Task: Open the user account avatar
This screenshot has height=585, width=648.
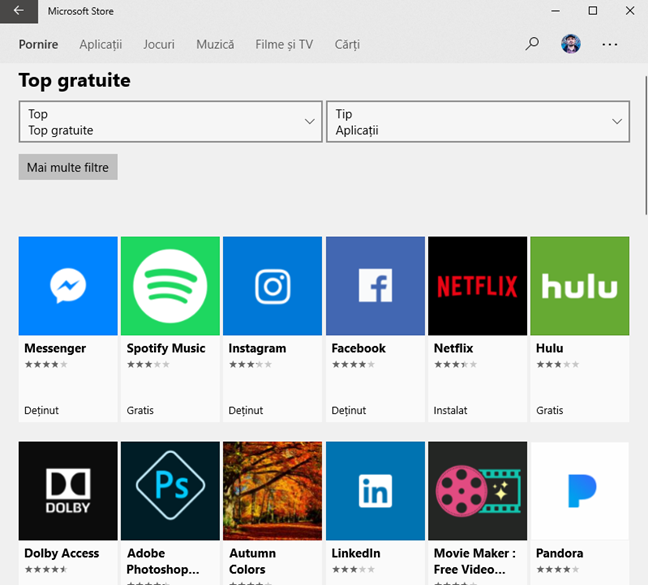Action: pyautogui.click(x=571, y=44)
